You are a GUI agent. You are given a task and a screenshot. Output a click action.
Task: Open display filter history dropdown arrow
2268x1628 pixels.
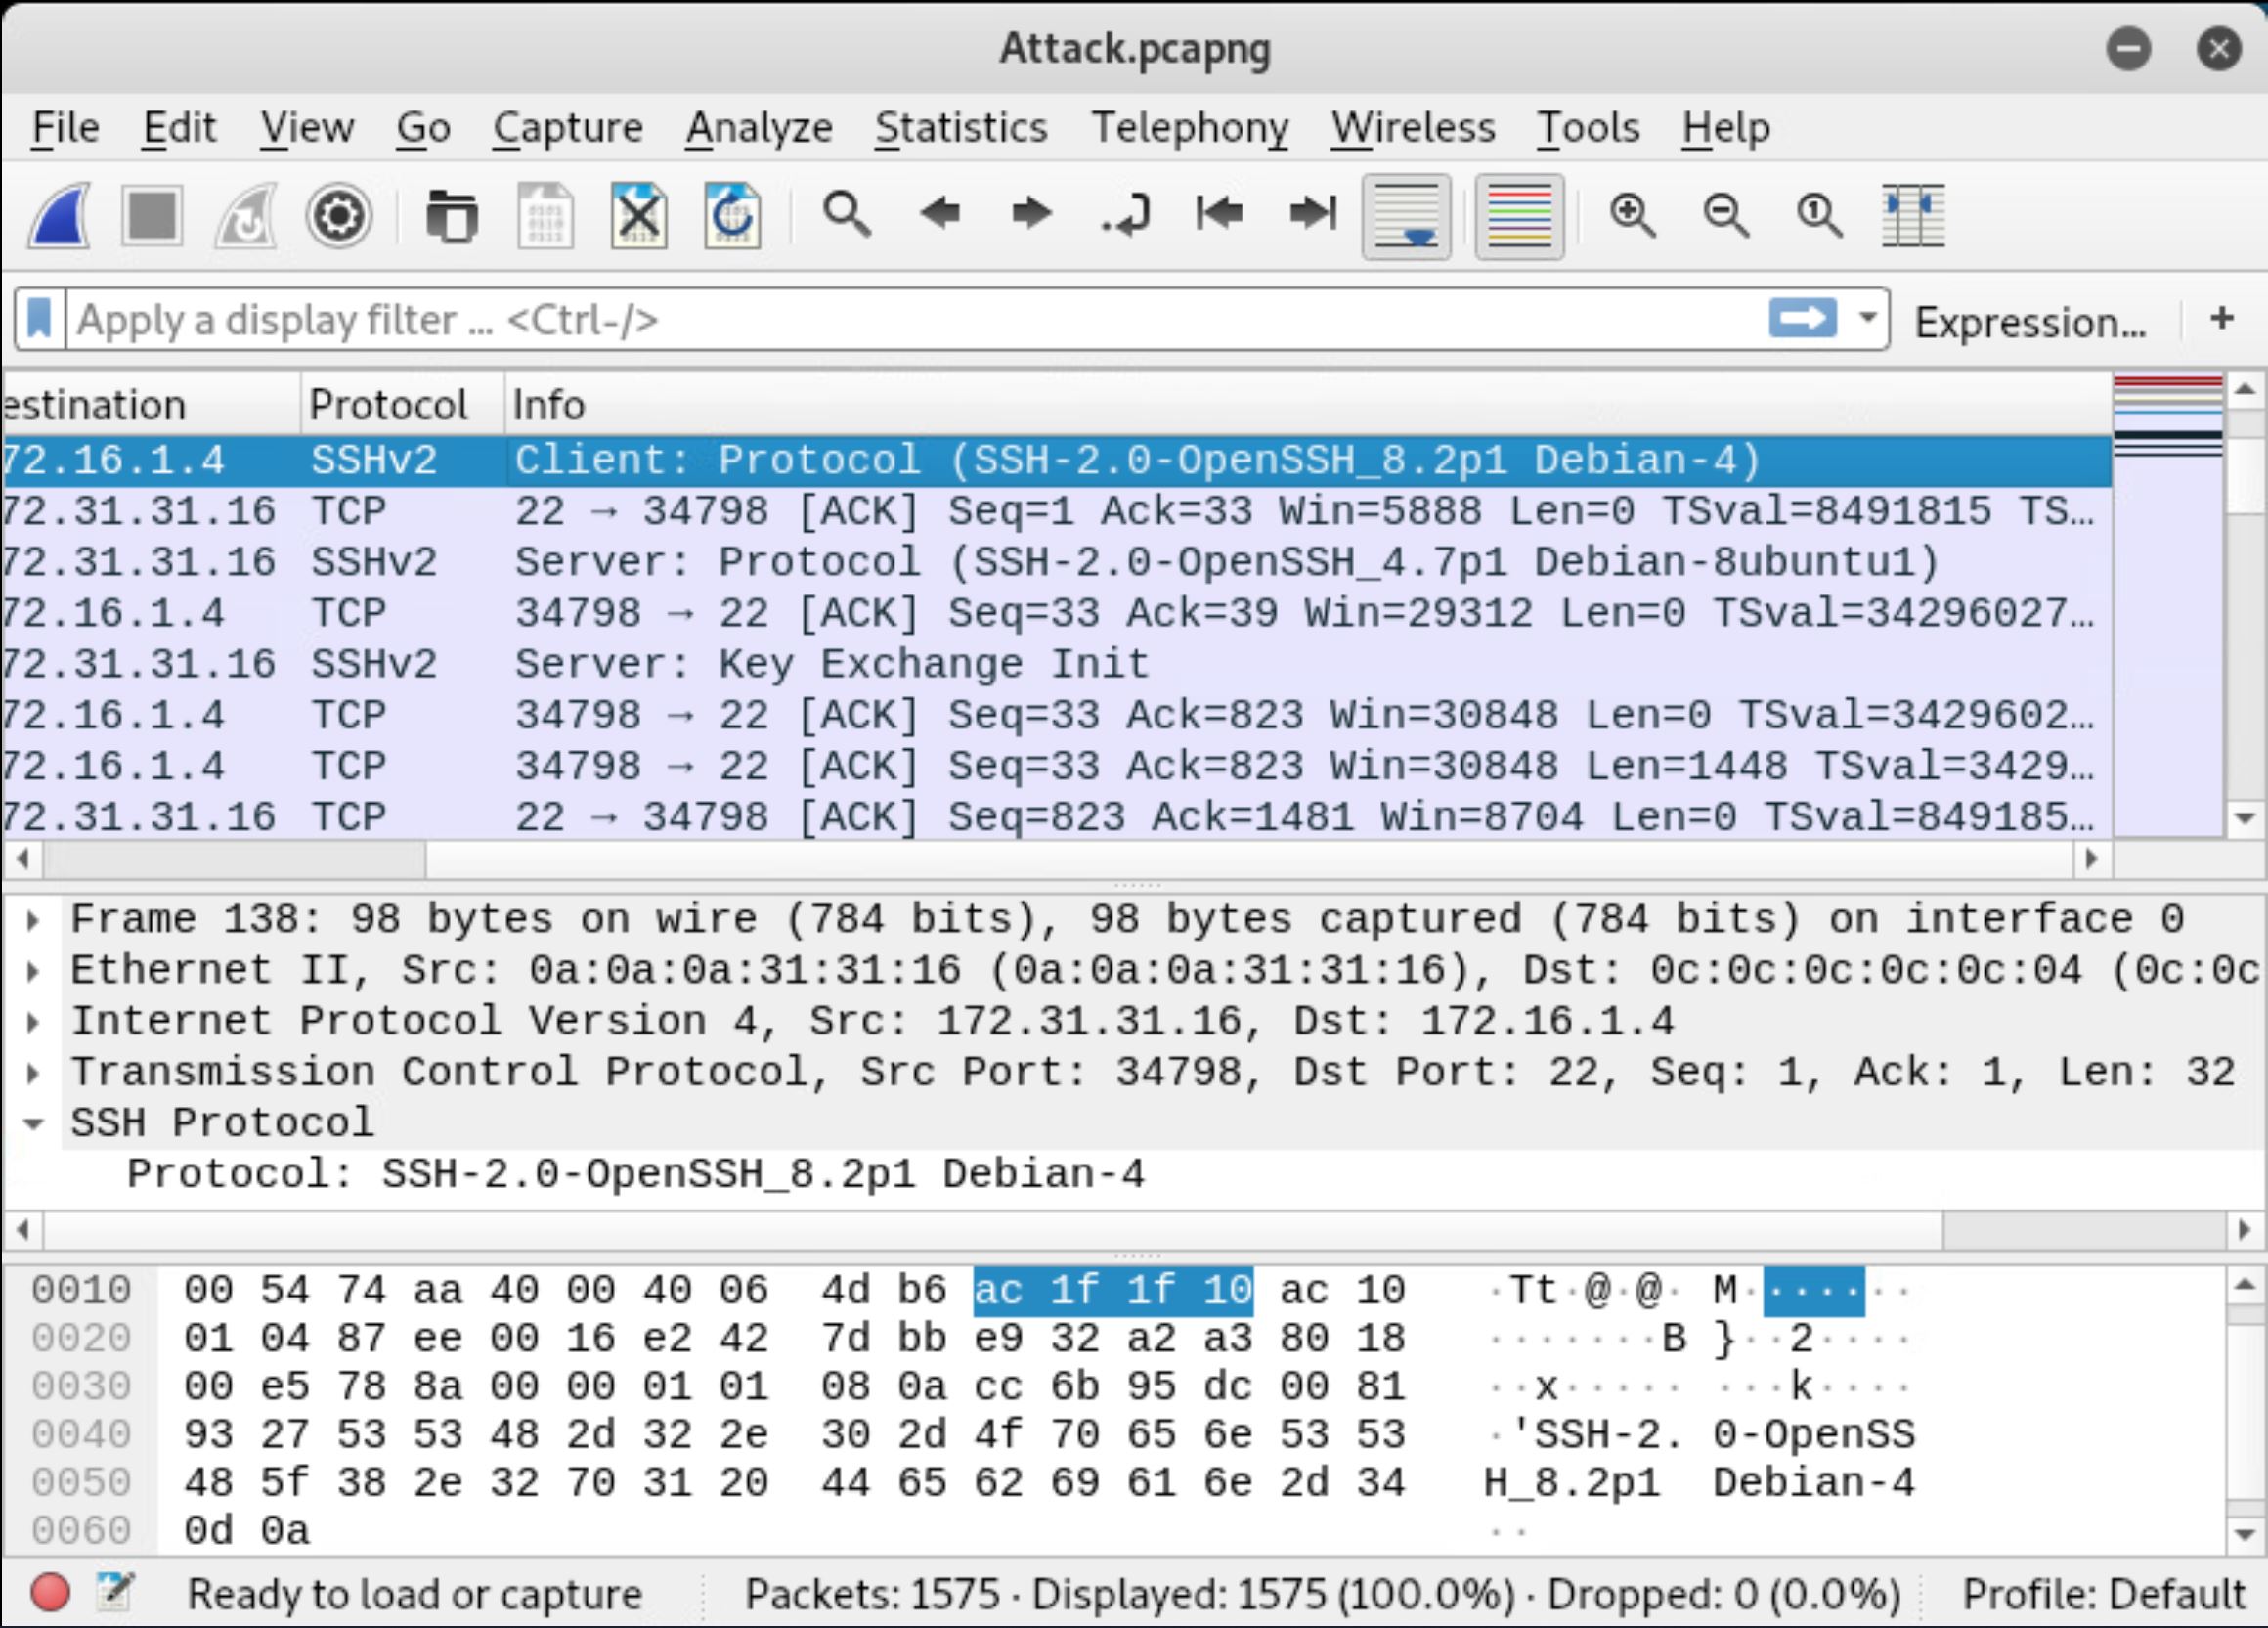[x=1866, y=319]
